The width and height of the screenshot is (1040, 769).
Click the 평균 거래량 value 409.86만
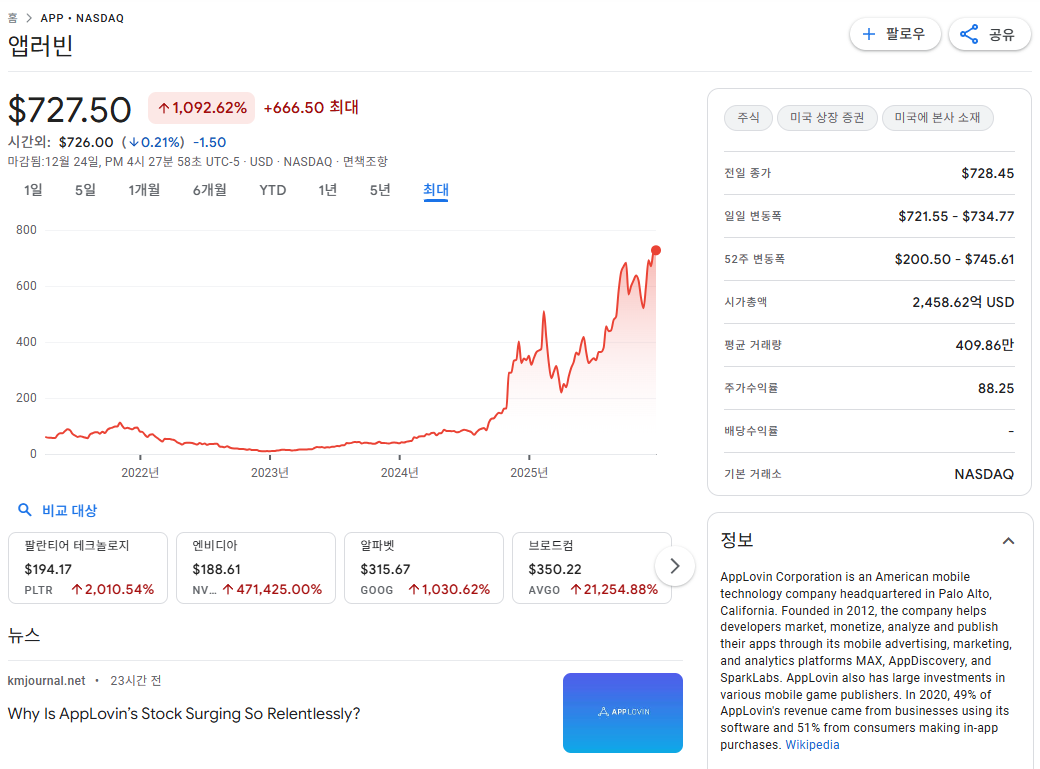pos(985,345)
